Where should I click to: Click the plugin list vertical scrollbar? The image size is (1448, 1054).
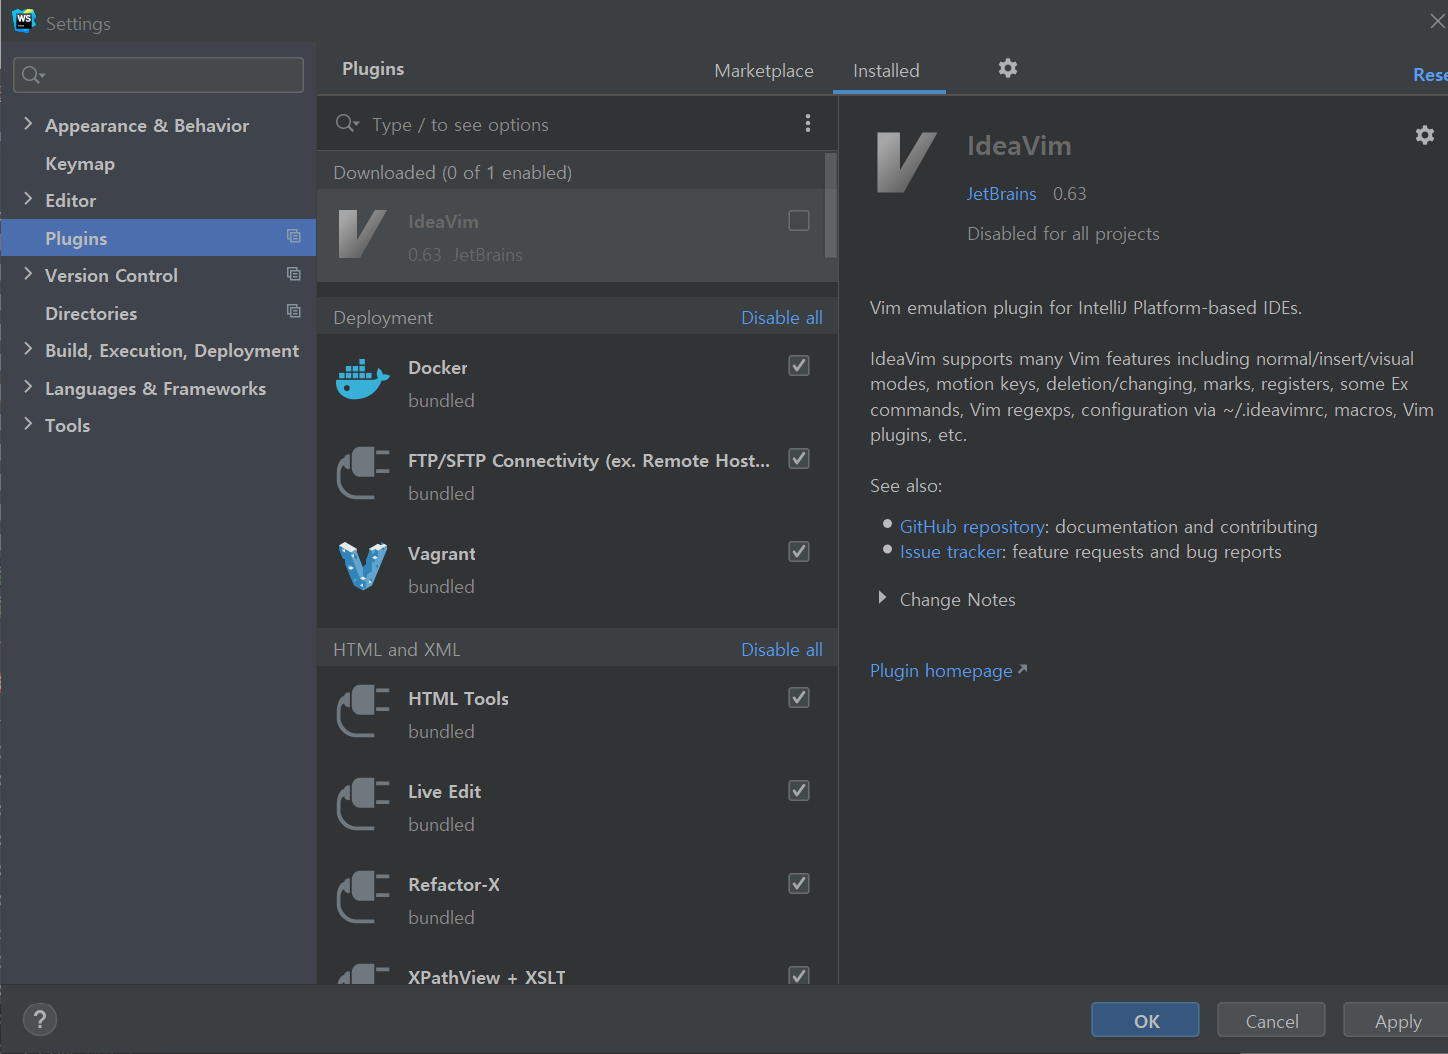point(830,205)
